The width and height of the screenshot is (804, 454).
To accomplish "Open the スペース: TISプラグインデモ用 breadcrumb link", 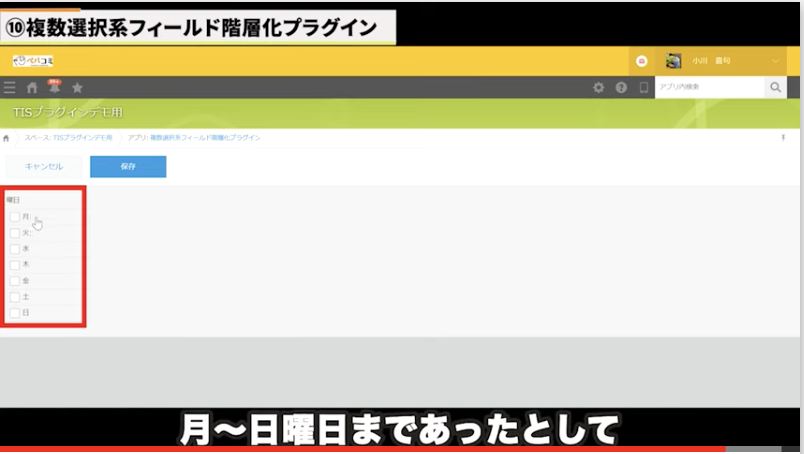I will click(x=68, y=138).
